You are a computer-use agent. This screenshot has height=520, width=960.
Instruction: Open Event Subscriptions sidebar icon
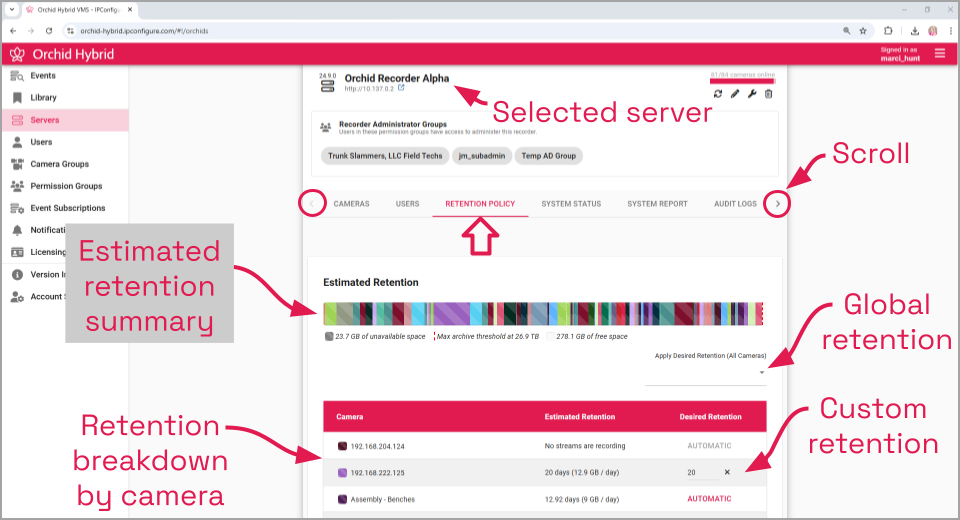pos(17,208)
